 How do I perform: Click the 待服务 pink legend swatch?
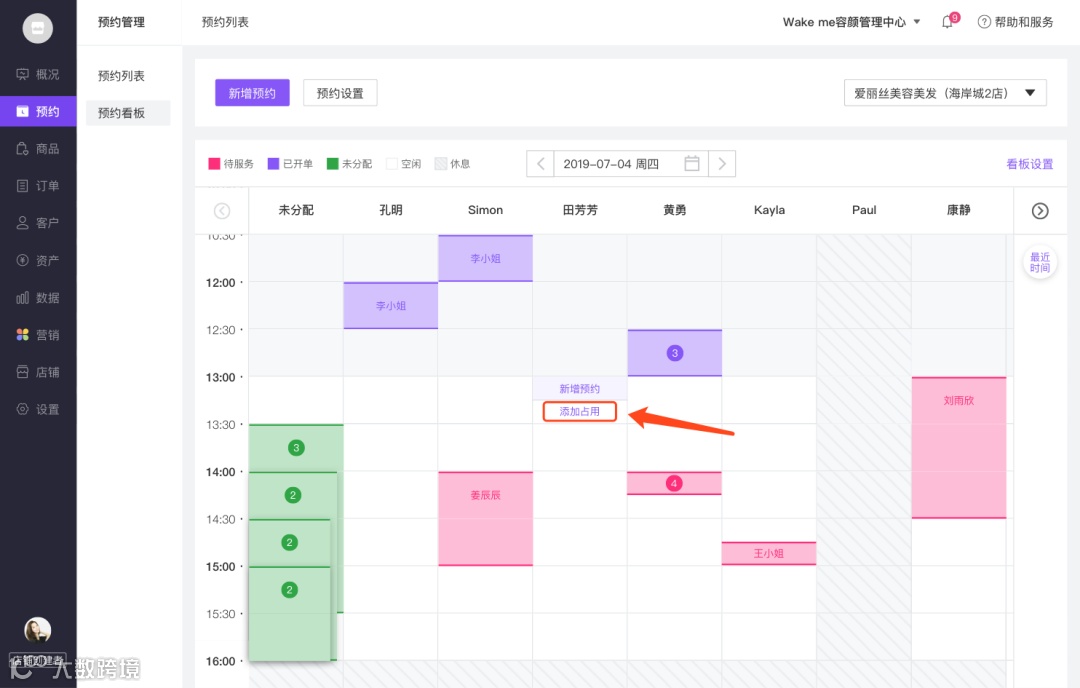(214, 164)
